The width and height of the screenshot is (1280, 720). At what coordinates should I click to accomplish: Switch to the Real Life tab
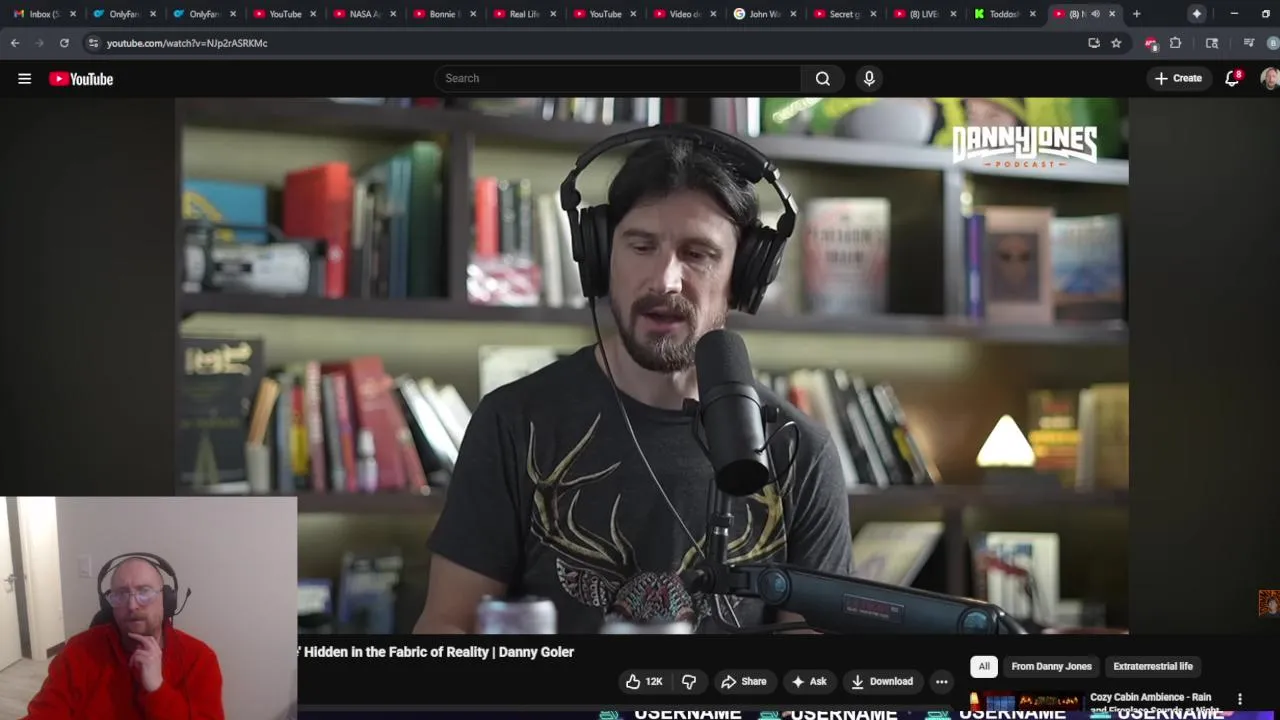click(524, 14)
